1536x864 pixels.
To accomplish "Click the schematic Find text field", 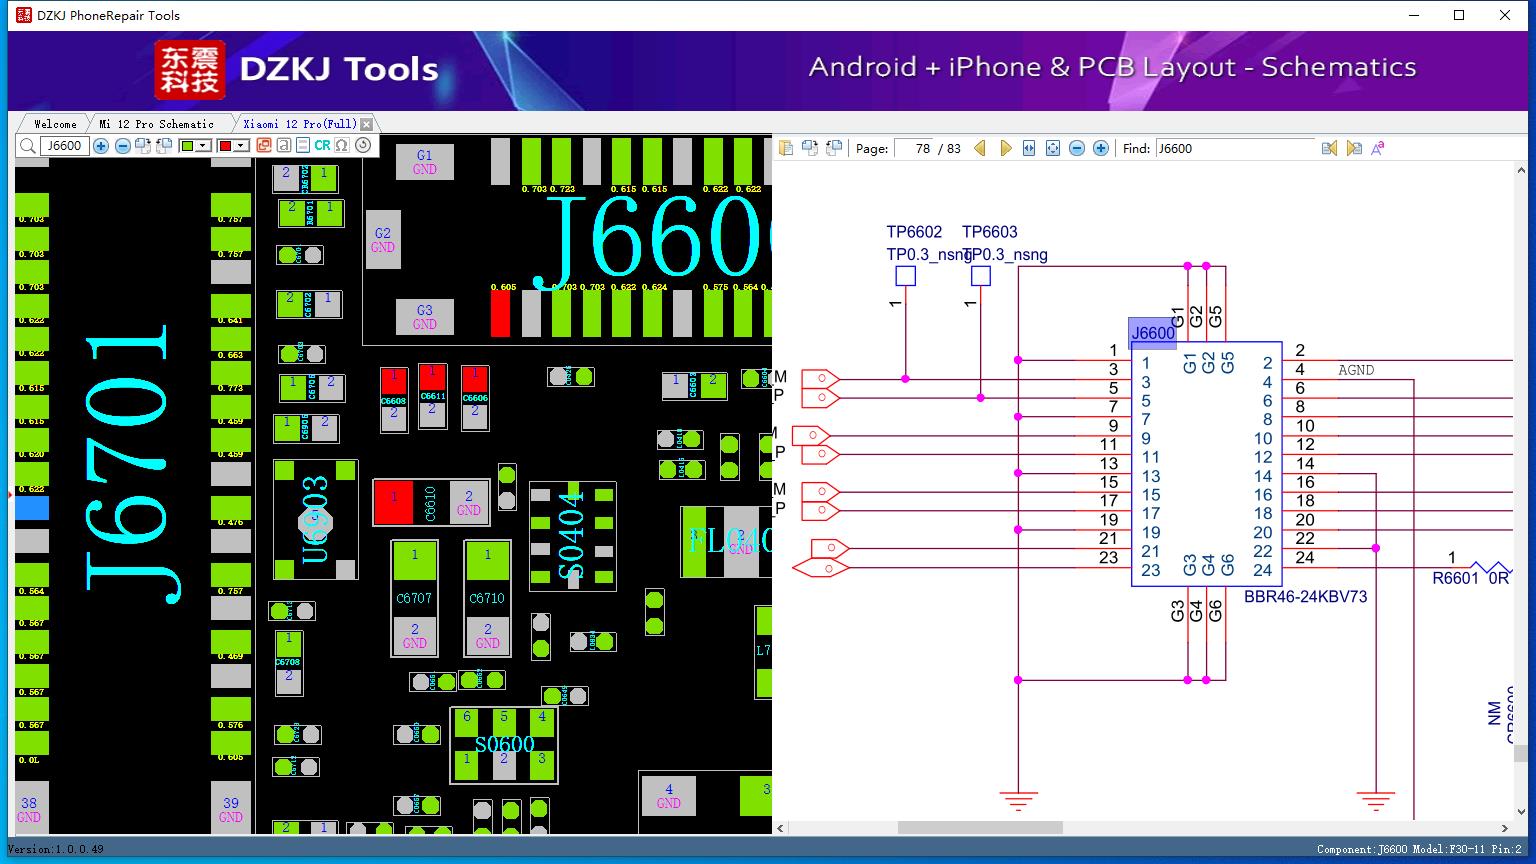I will [x=1235, y=148].
